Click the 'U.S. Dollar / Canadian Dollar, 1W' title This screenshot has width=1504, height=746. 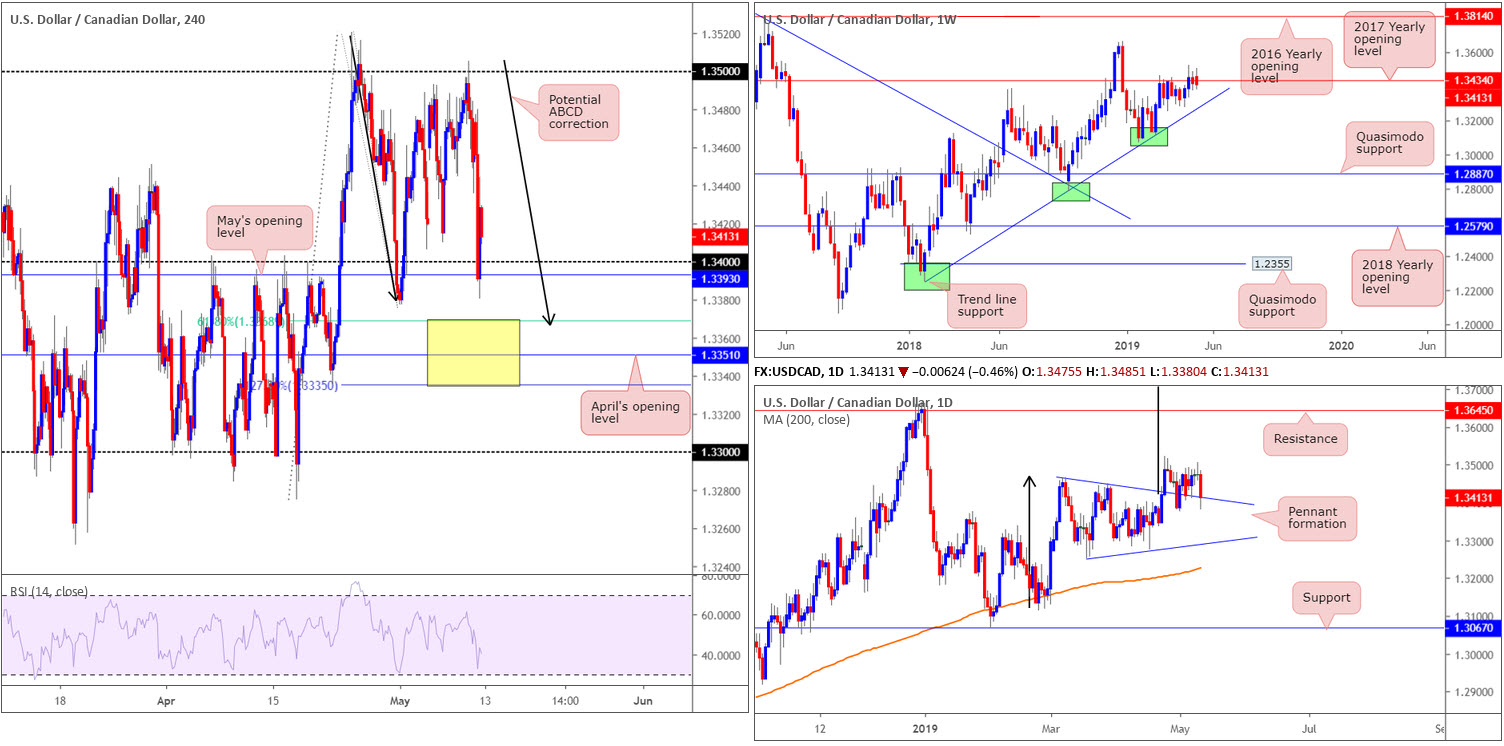(x=862, y=19)
